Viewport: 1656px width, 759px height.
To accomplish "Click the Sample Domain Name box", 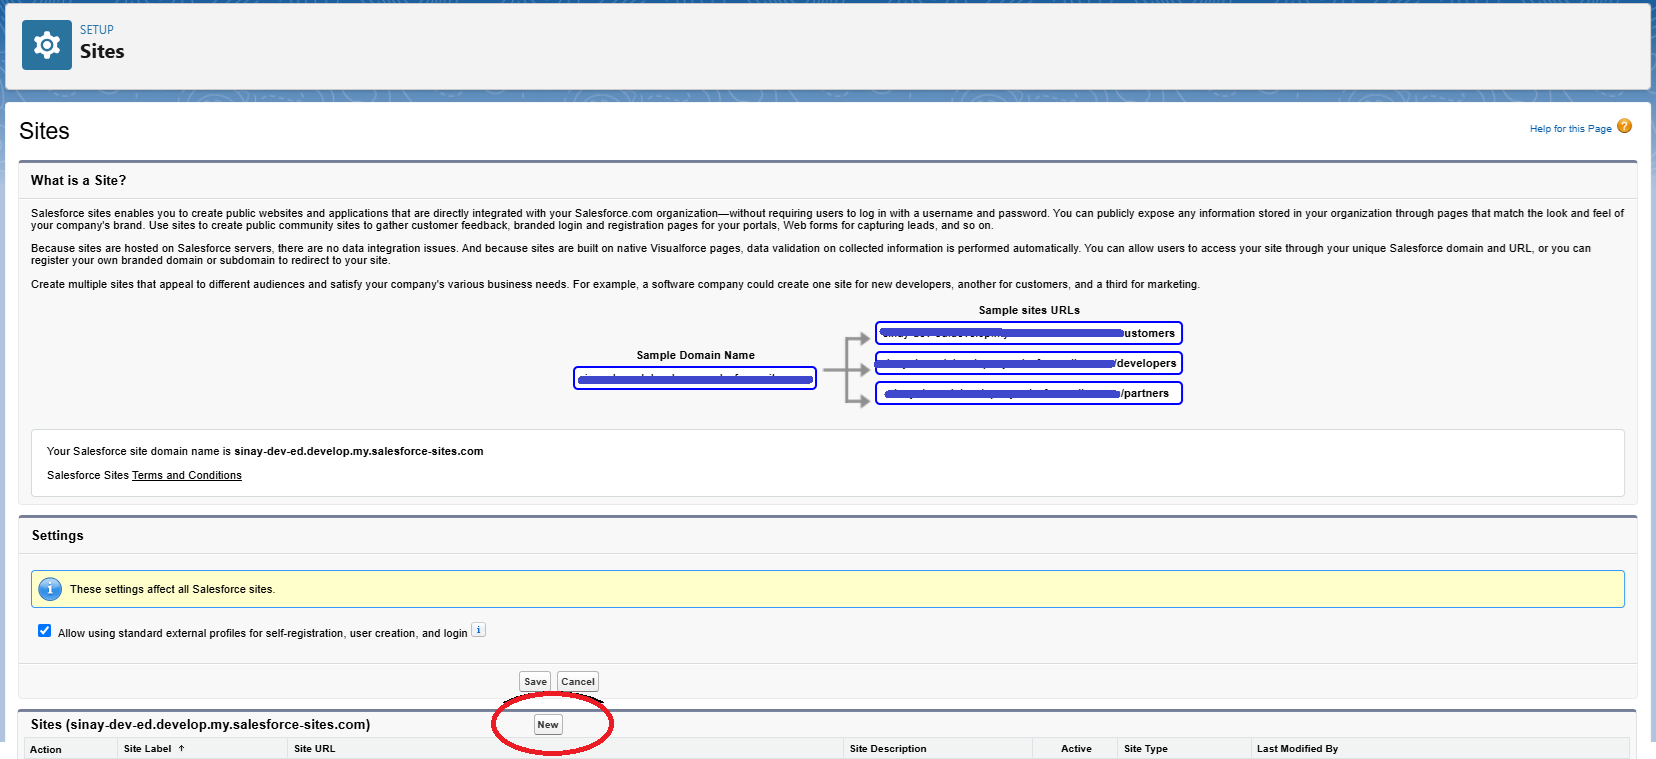I will [x=695, y=378].
